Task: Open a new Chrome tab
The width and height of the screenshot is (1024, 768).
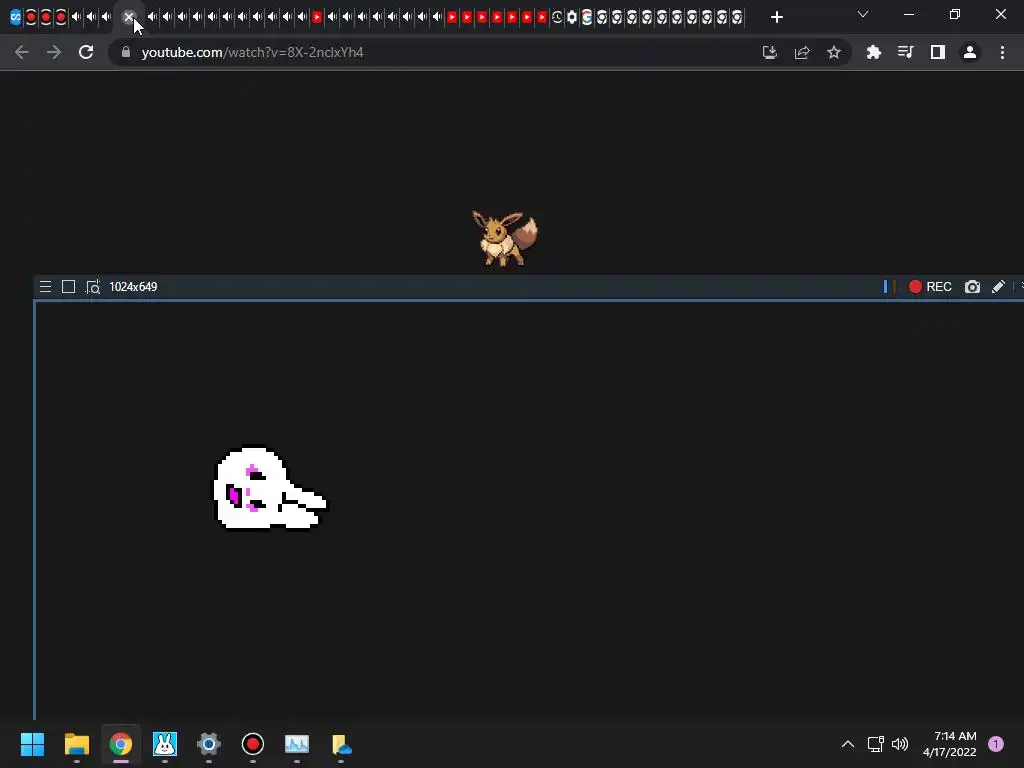Action: (x=776, y=17)
